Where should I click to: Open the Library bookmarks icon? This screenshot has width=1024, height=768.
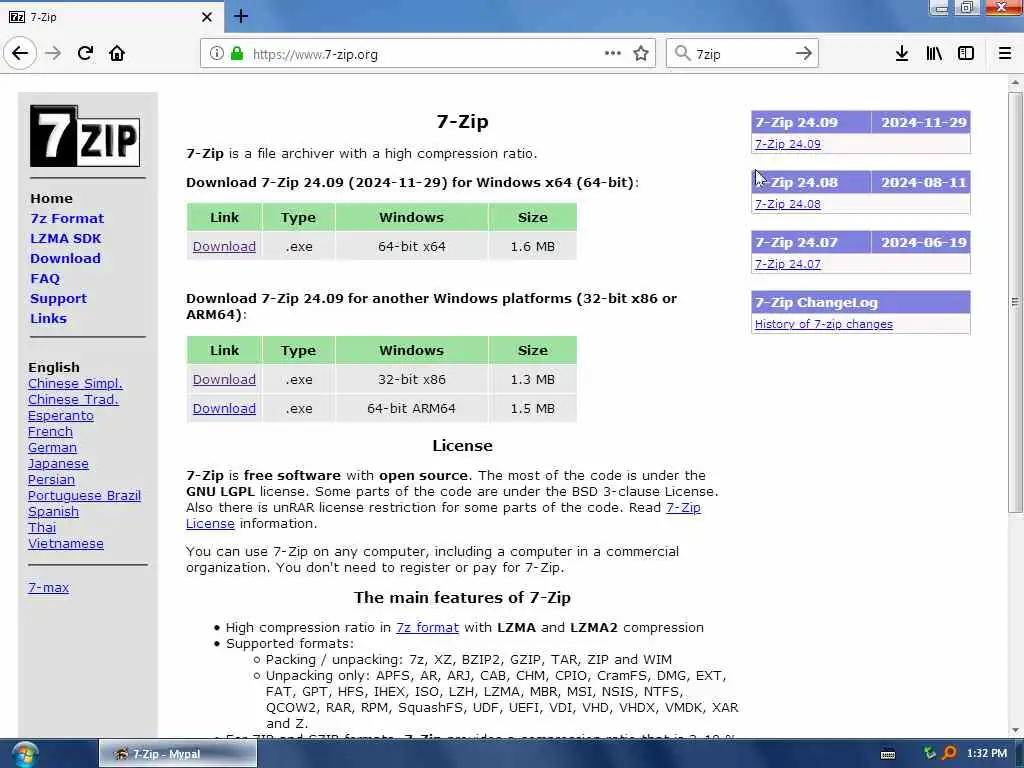point(934,54)
